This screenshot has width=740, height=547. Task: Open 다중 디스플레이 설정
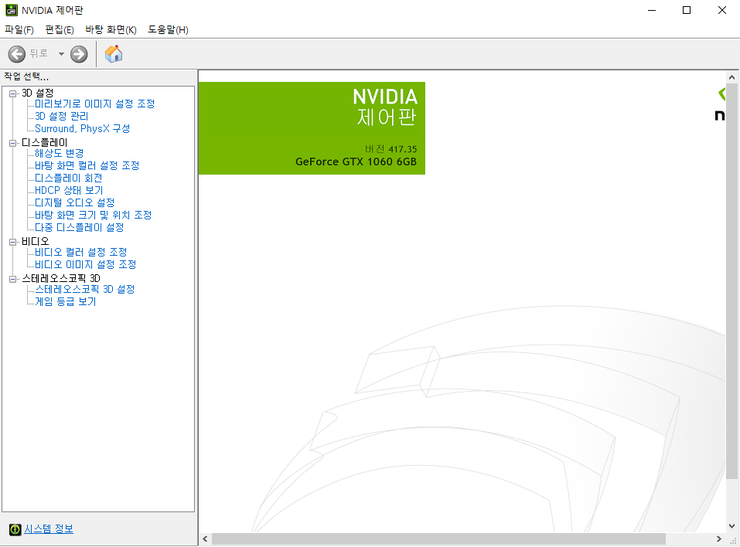coord(79,227)
